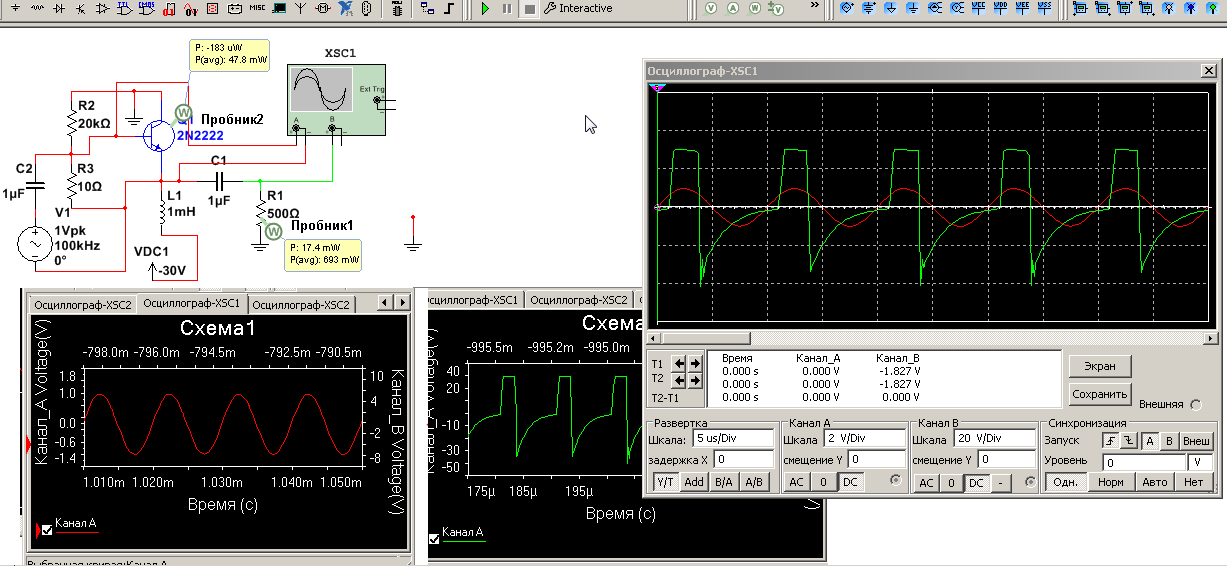Screen dimensions: 1227x566
Task: Open the MISC components group icon
Action: (257, 8)
